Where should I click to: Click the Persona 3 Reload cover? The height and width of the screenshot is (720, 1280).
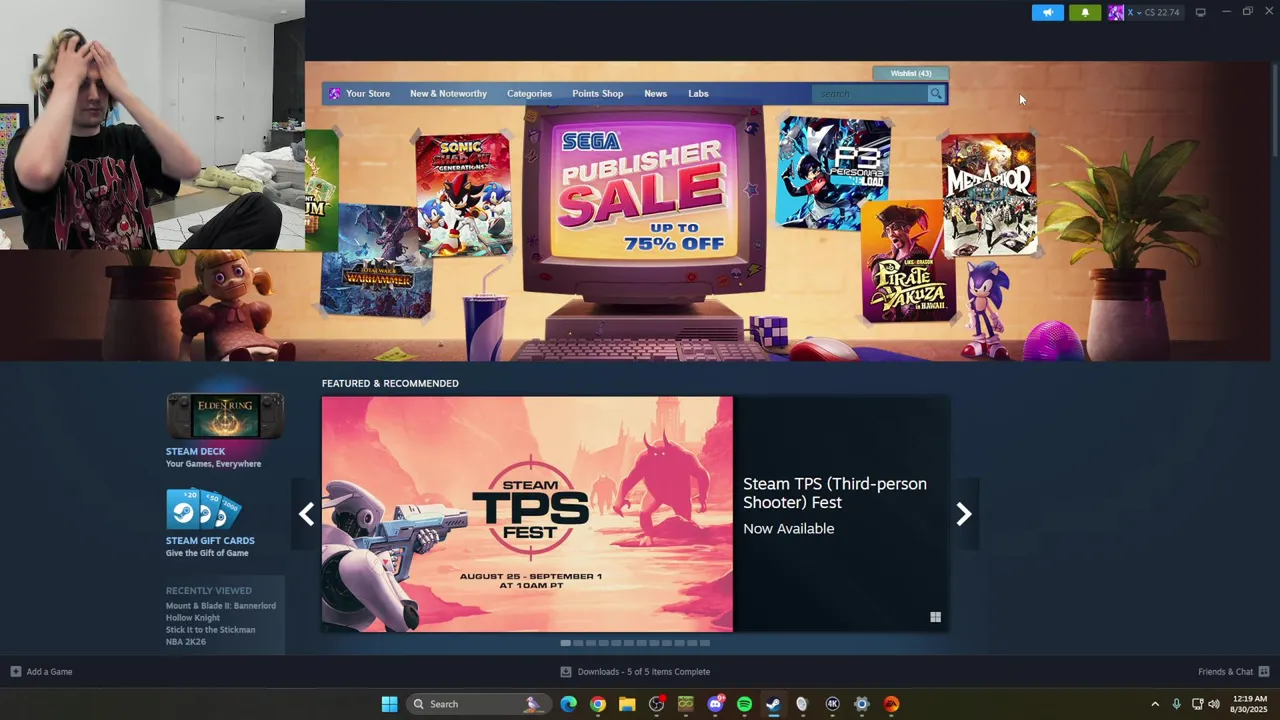[833, 172]
